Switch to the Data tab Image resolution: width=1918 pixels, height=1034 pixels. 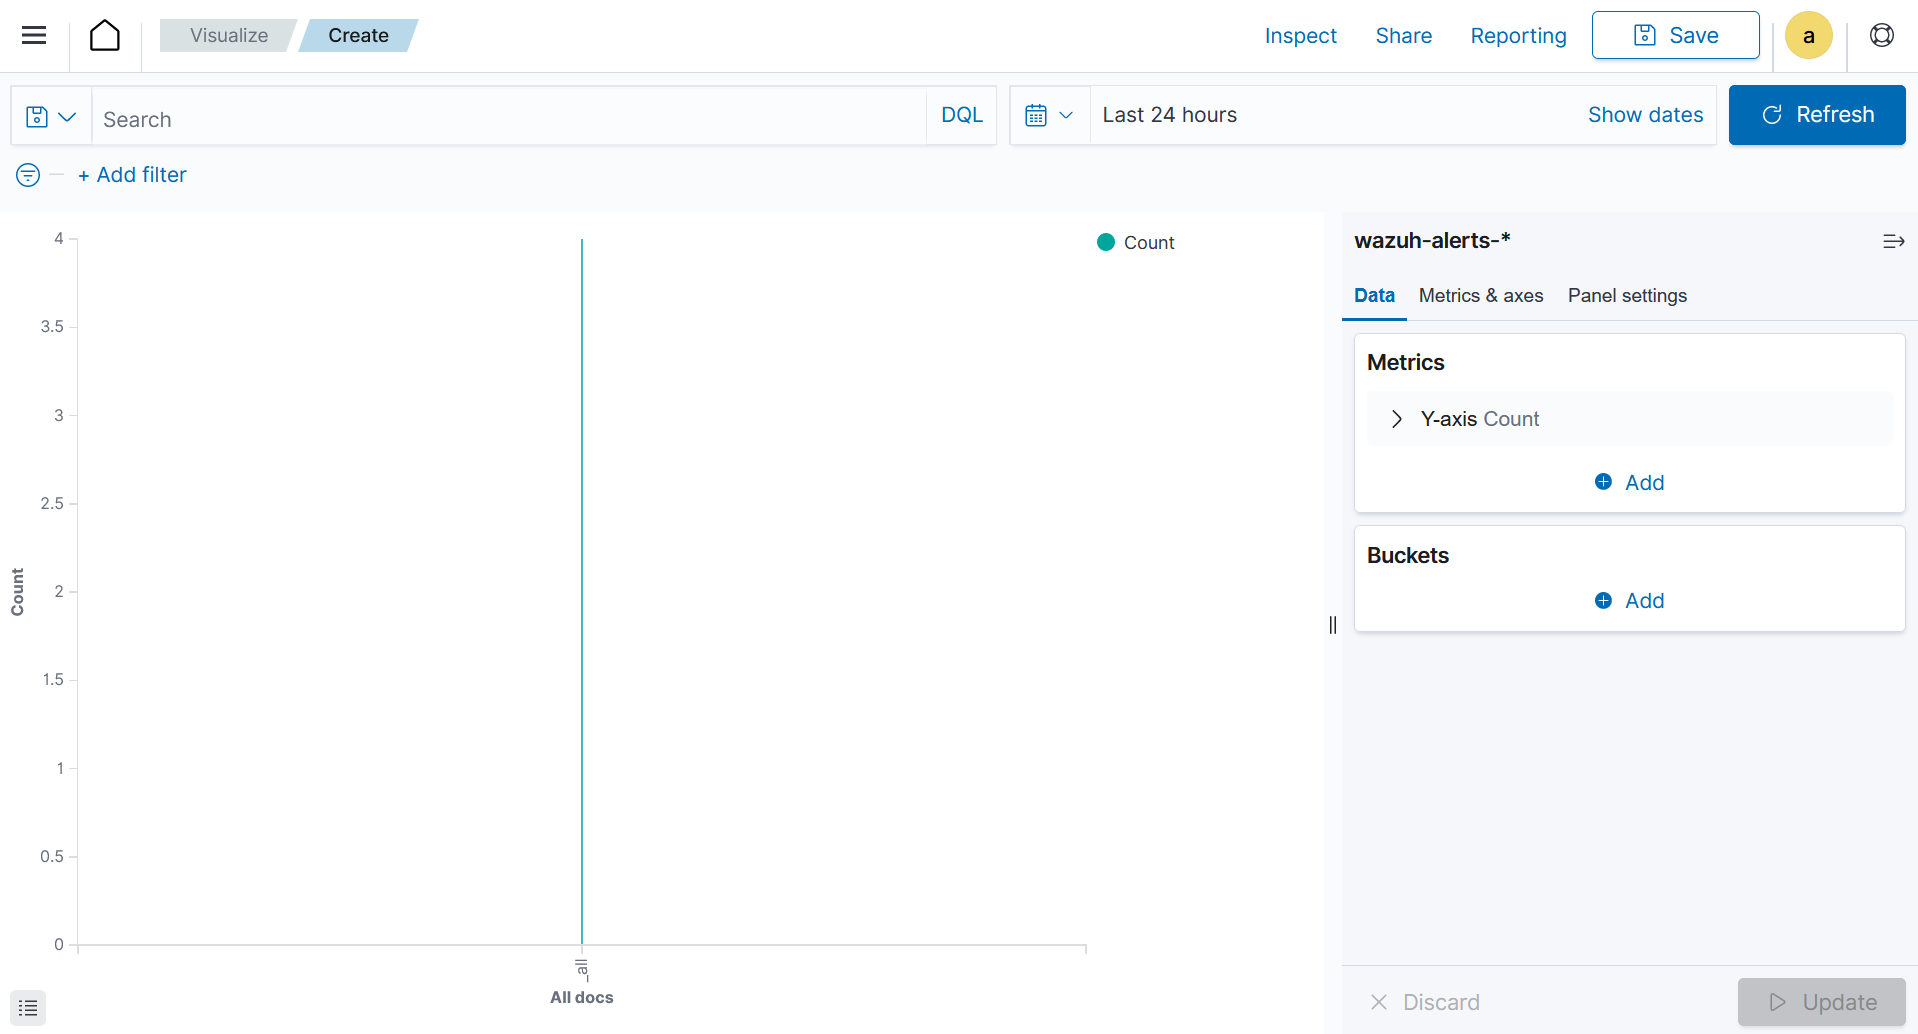[1374, 295]
